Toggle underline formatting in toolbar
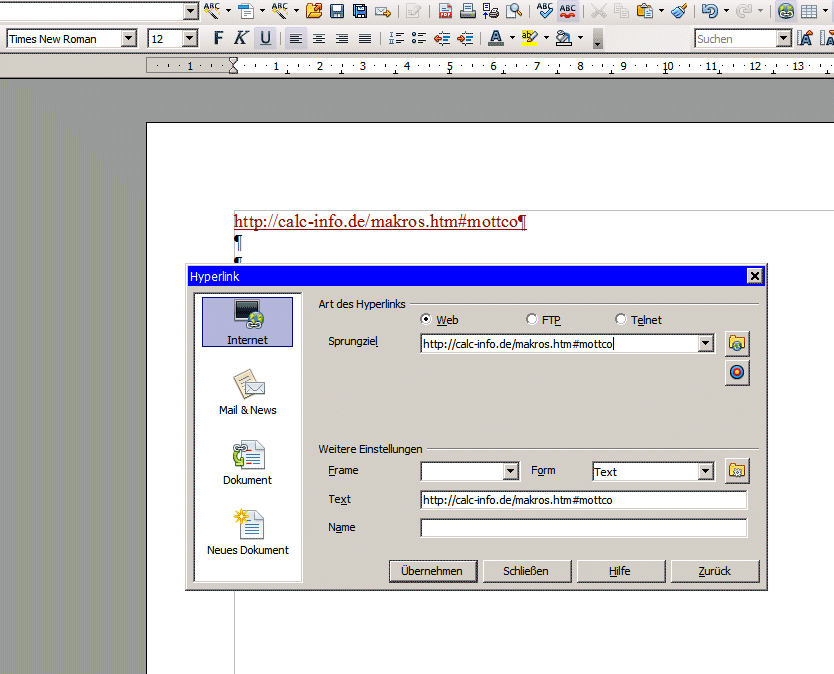Image resolution: width=834 pixels, height=674 pixels. 265,39
